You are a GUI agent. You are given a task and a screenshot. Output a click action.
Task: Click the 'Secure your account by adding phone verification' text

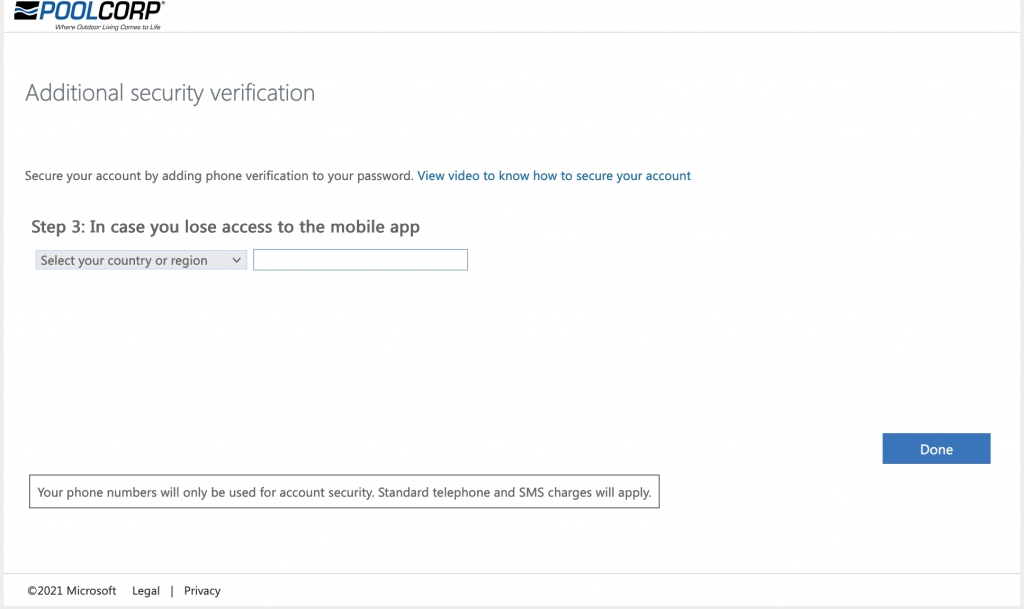click(218, 176)
